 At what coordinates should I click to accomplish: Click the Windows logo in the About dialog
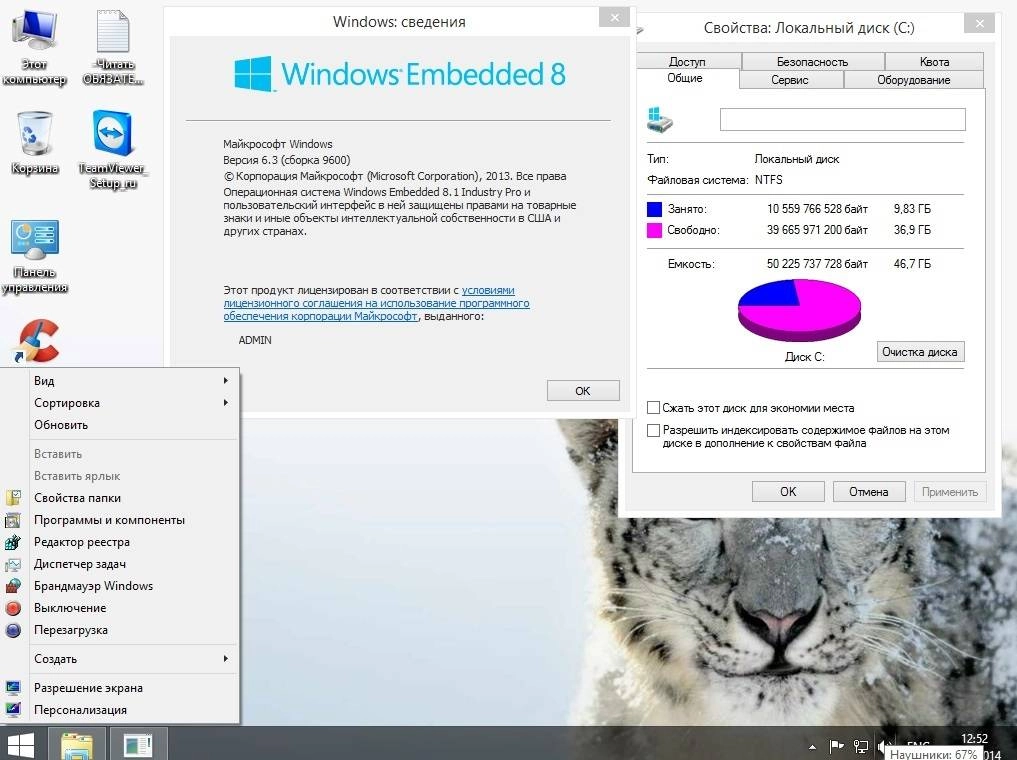(x=253, y=73)
